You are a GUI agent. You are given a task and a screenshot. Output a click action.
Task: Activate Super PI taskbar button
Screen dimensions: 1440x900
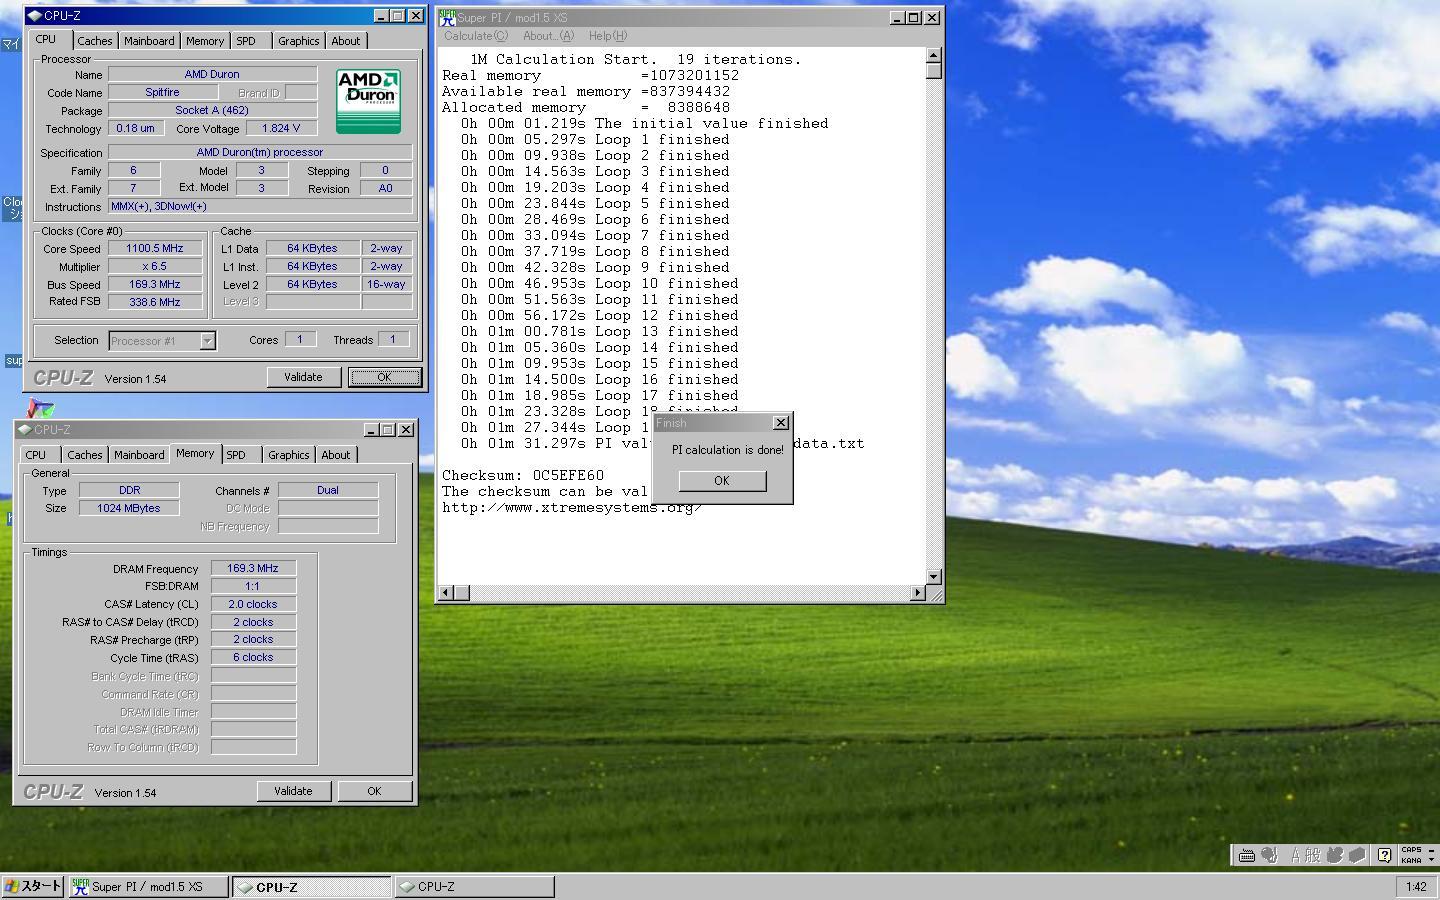(x=148, y=887)
